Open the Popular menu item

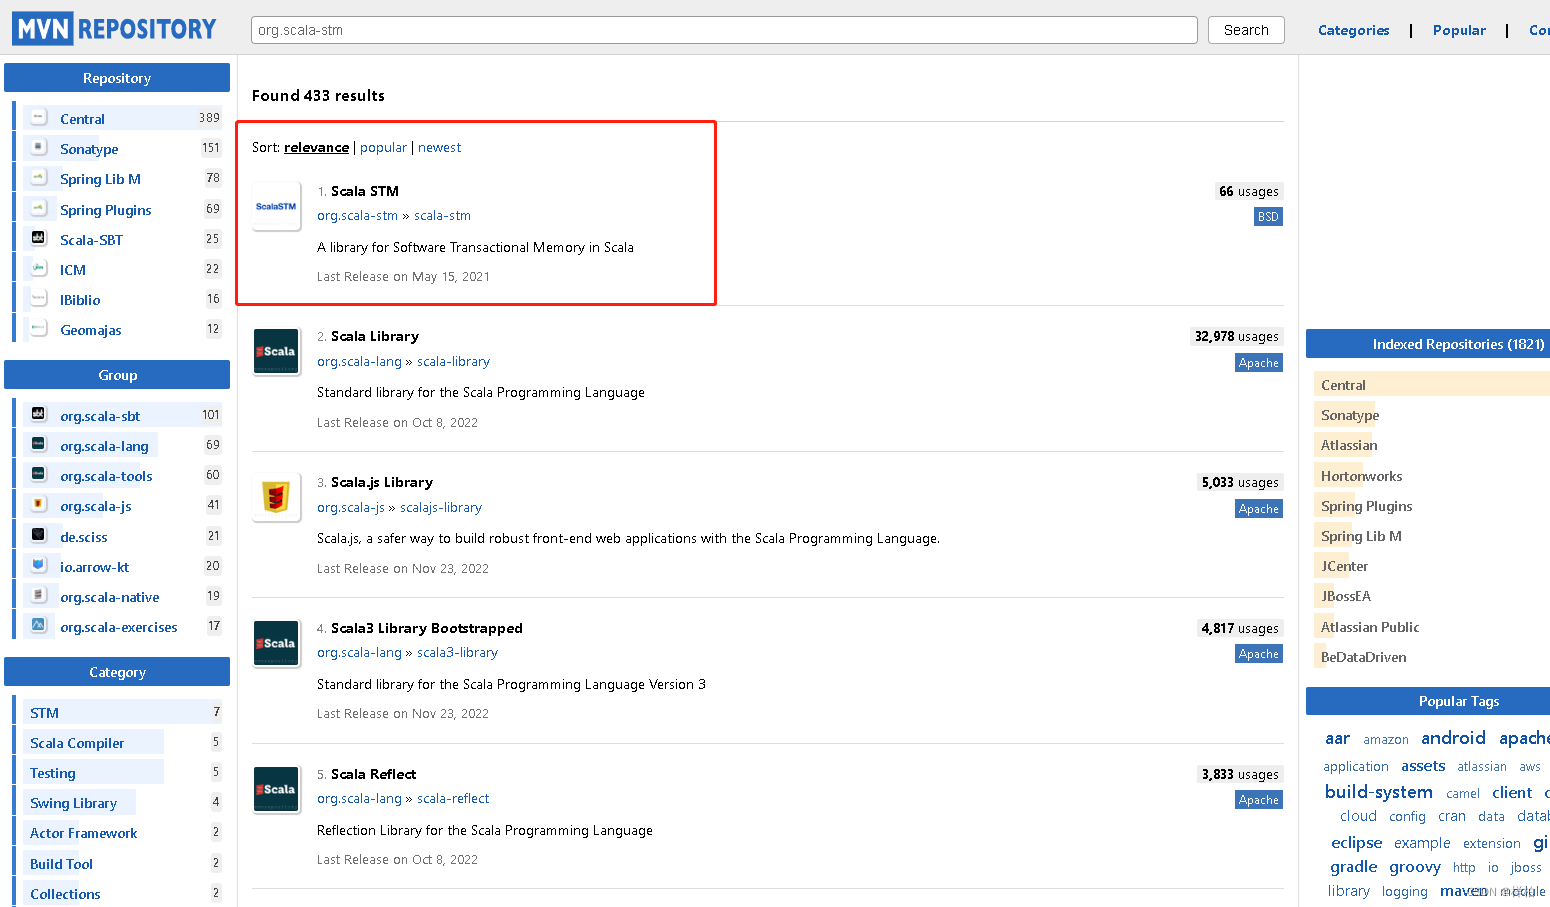point(1459,30)
